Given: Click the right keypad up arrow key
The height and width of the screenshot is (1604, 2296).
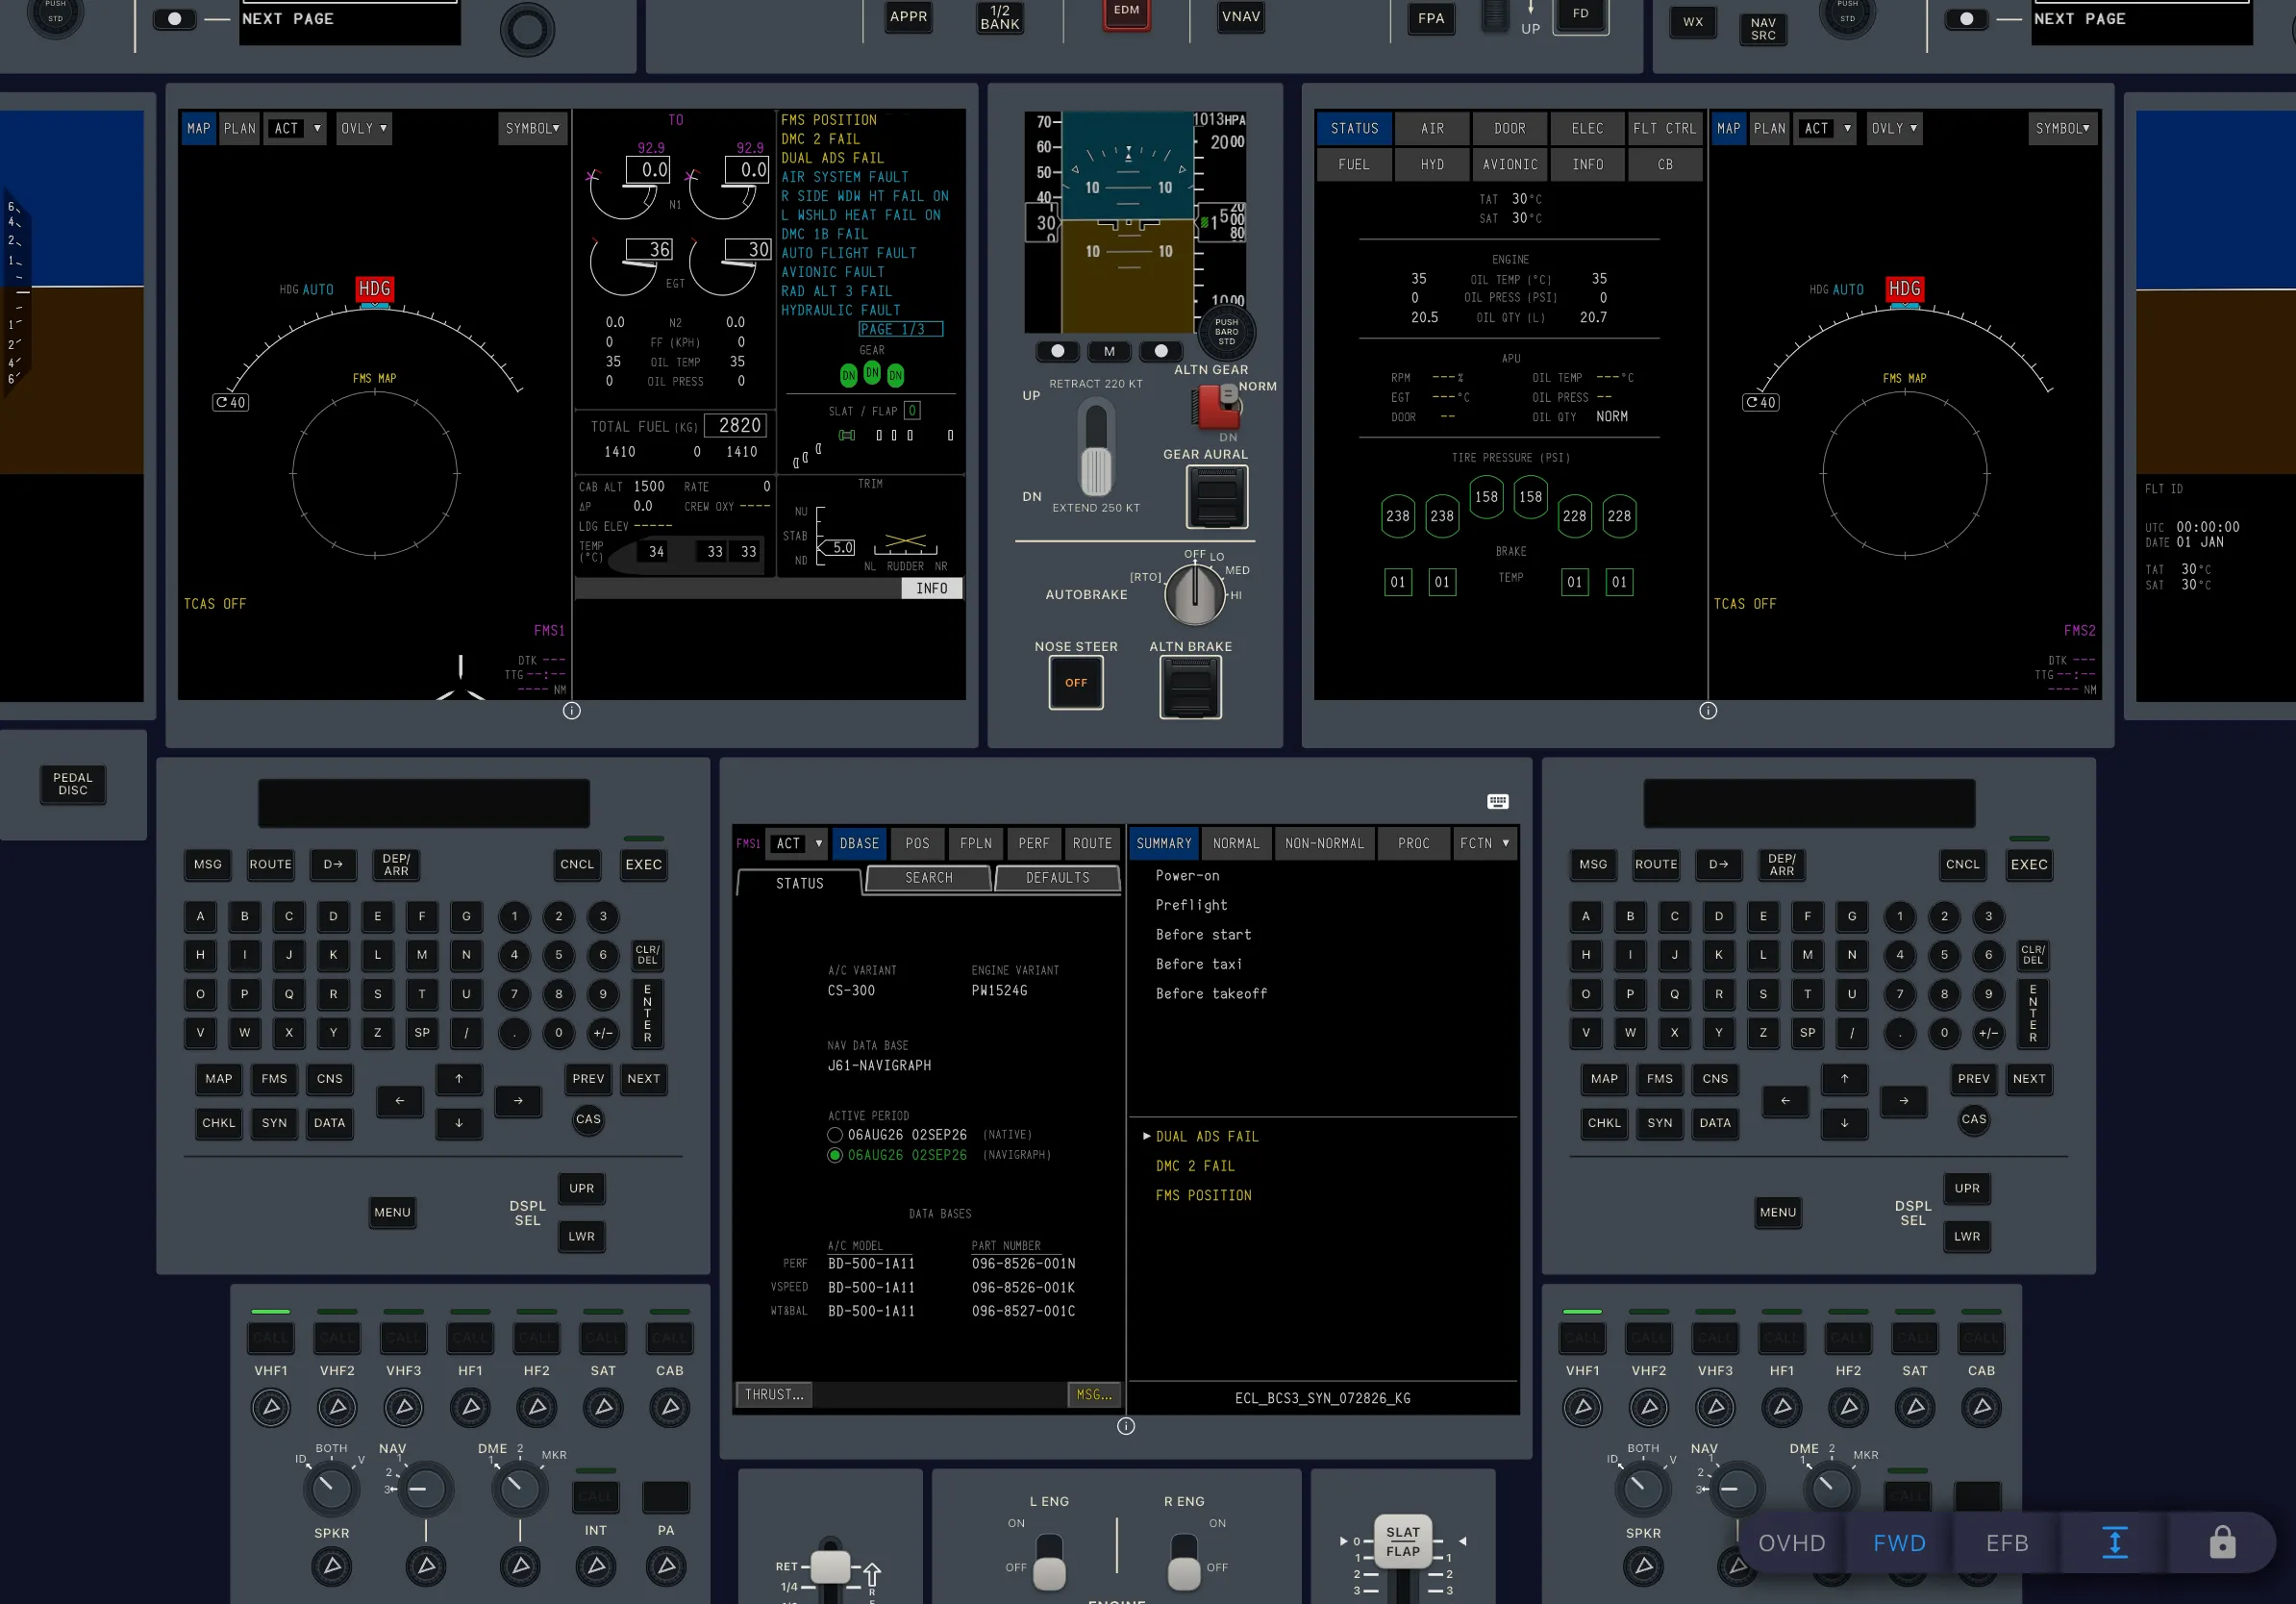Looking at the screenshot, I should click(x=1844, y=1078).
